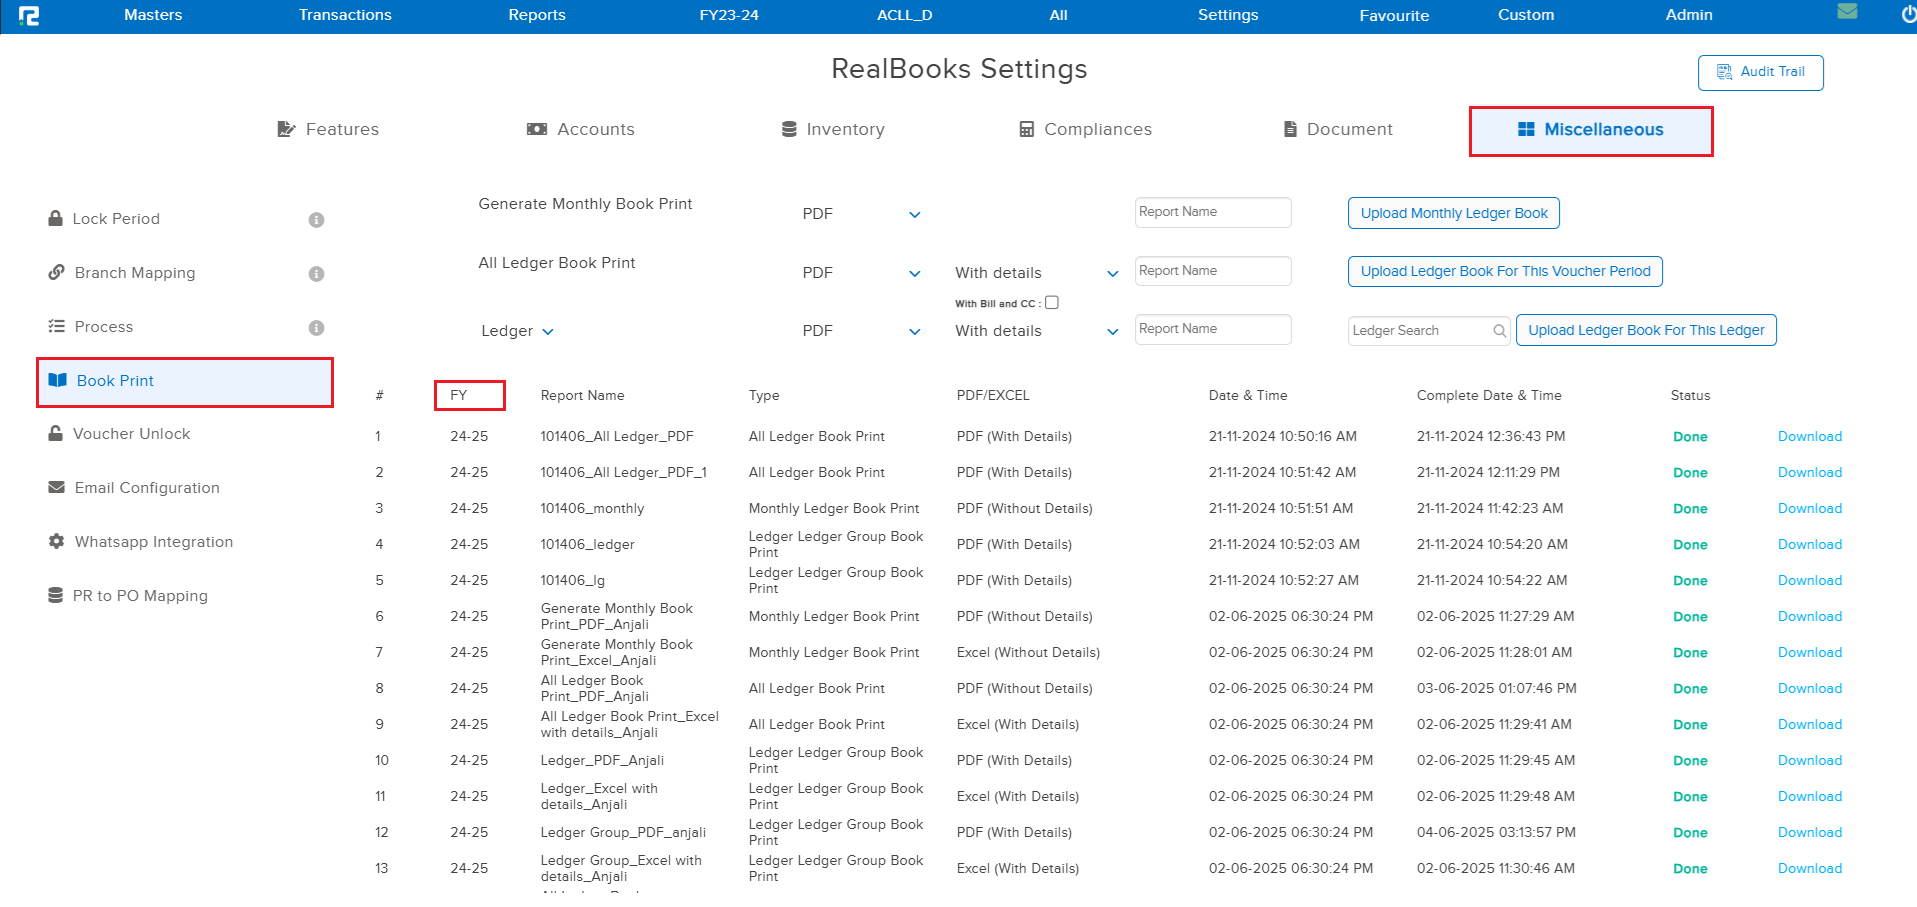Image resolution: width=1917 pixels, height=907 pixels.
Task: Click the Branch Mapping link icon
Action: coord(57,272)
